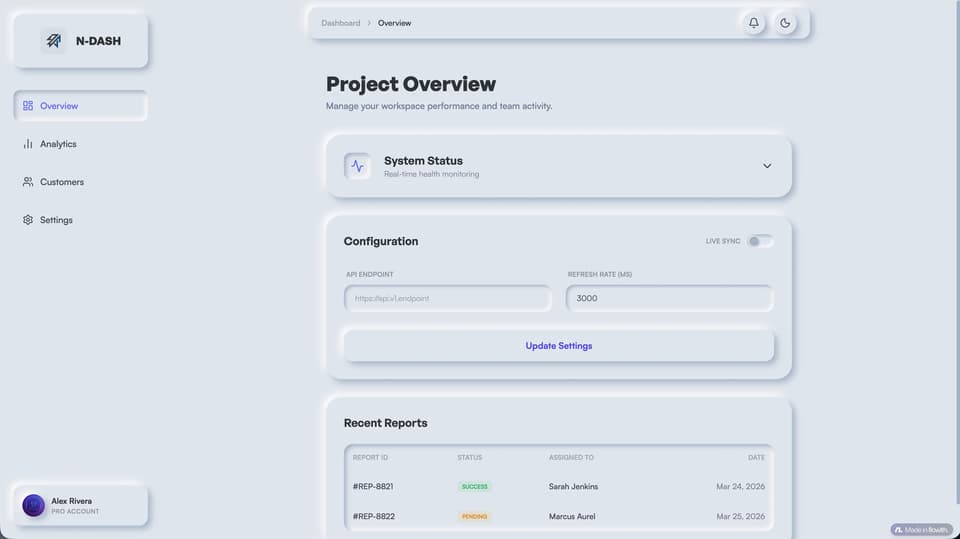Select report #REP-8821
The width and height of the screenshot is (960, 539).
(373, 486)
